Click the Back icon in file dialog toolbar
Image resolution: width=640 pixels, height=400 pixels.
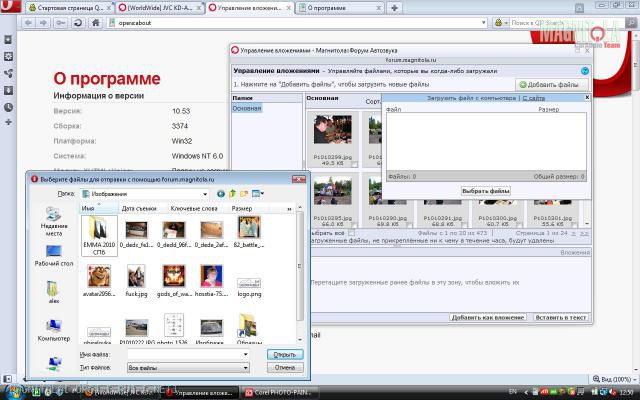[220, 194]
